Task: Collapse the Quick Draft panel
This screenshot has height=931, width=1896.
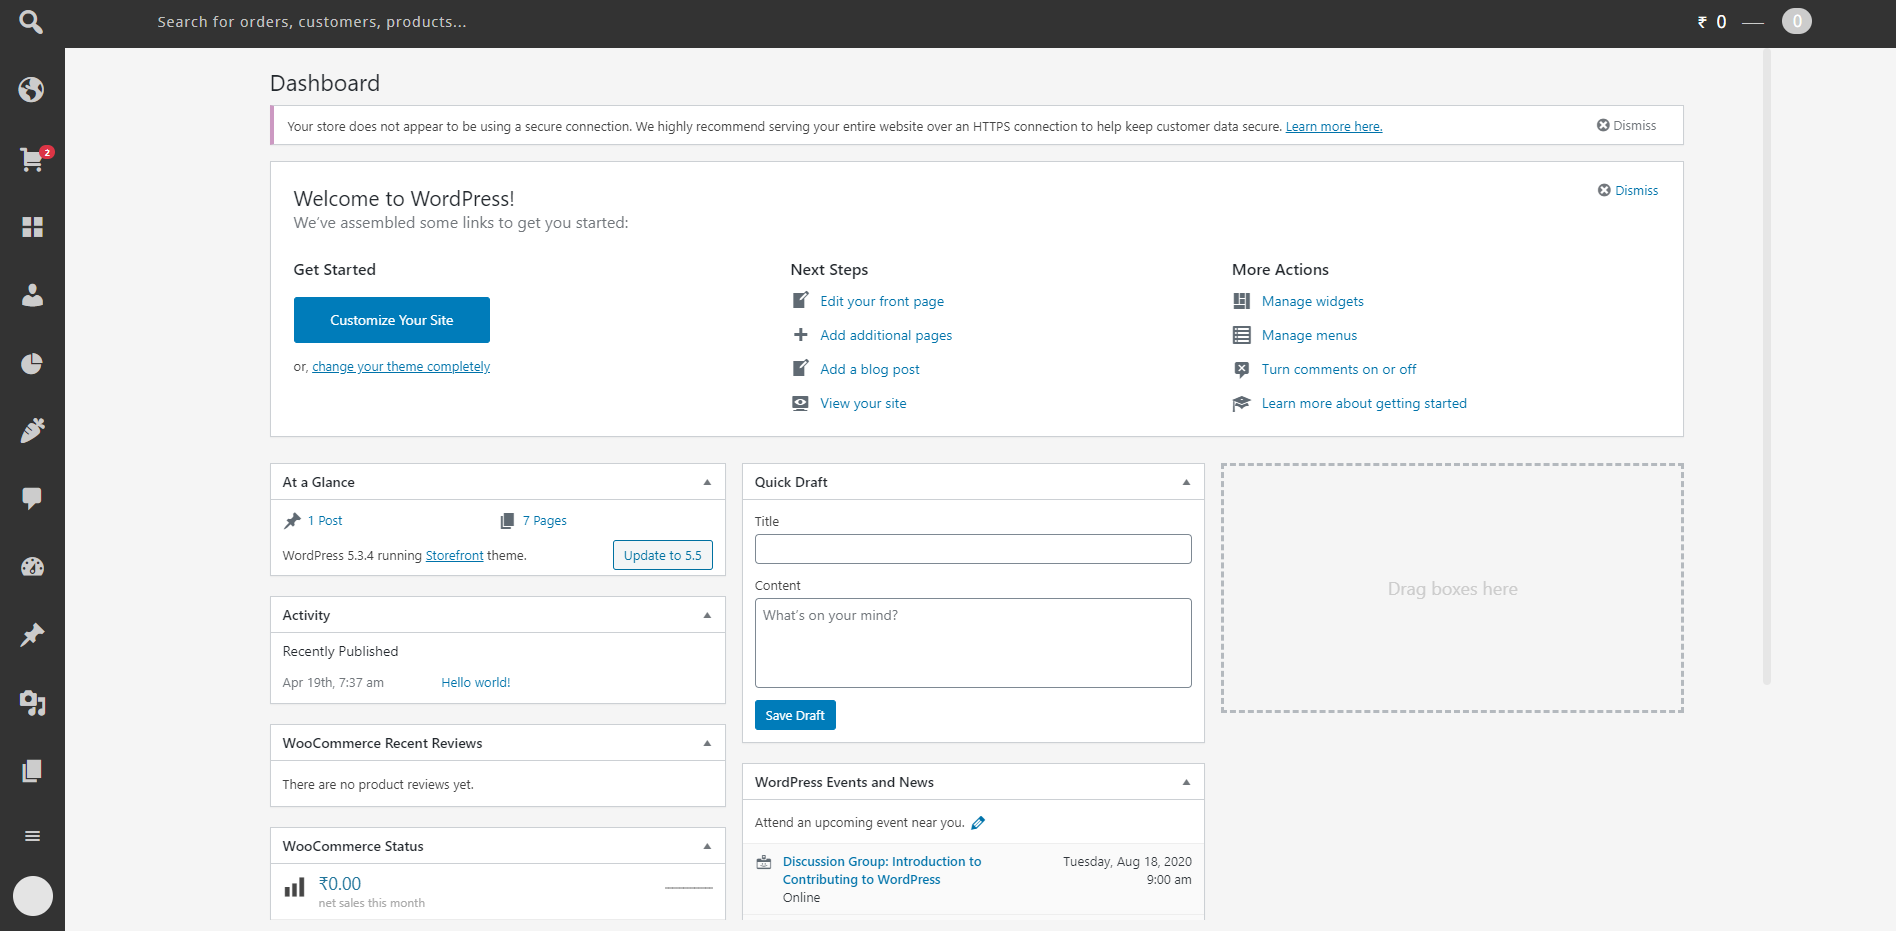Action: coord(1186,482)
